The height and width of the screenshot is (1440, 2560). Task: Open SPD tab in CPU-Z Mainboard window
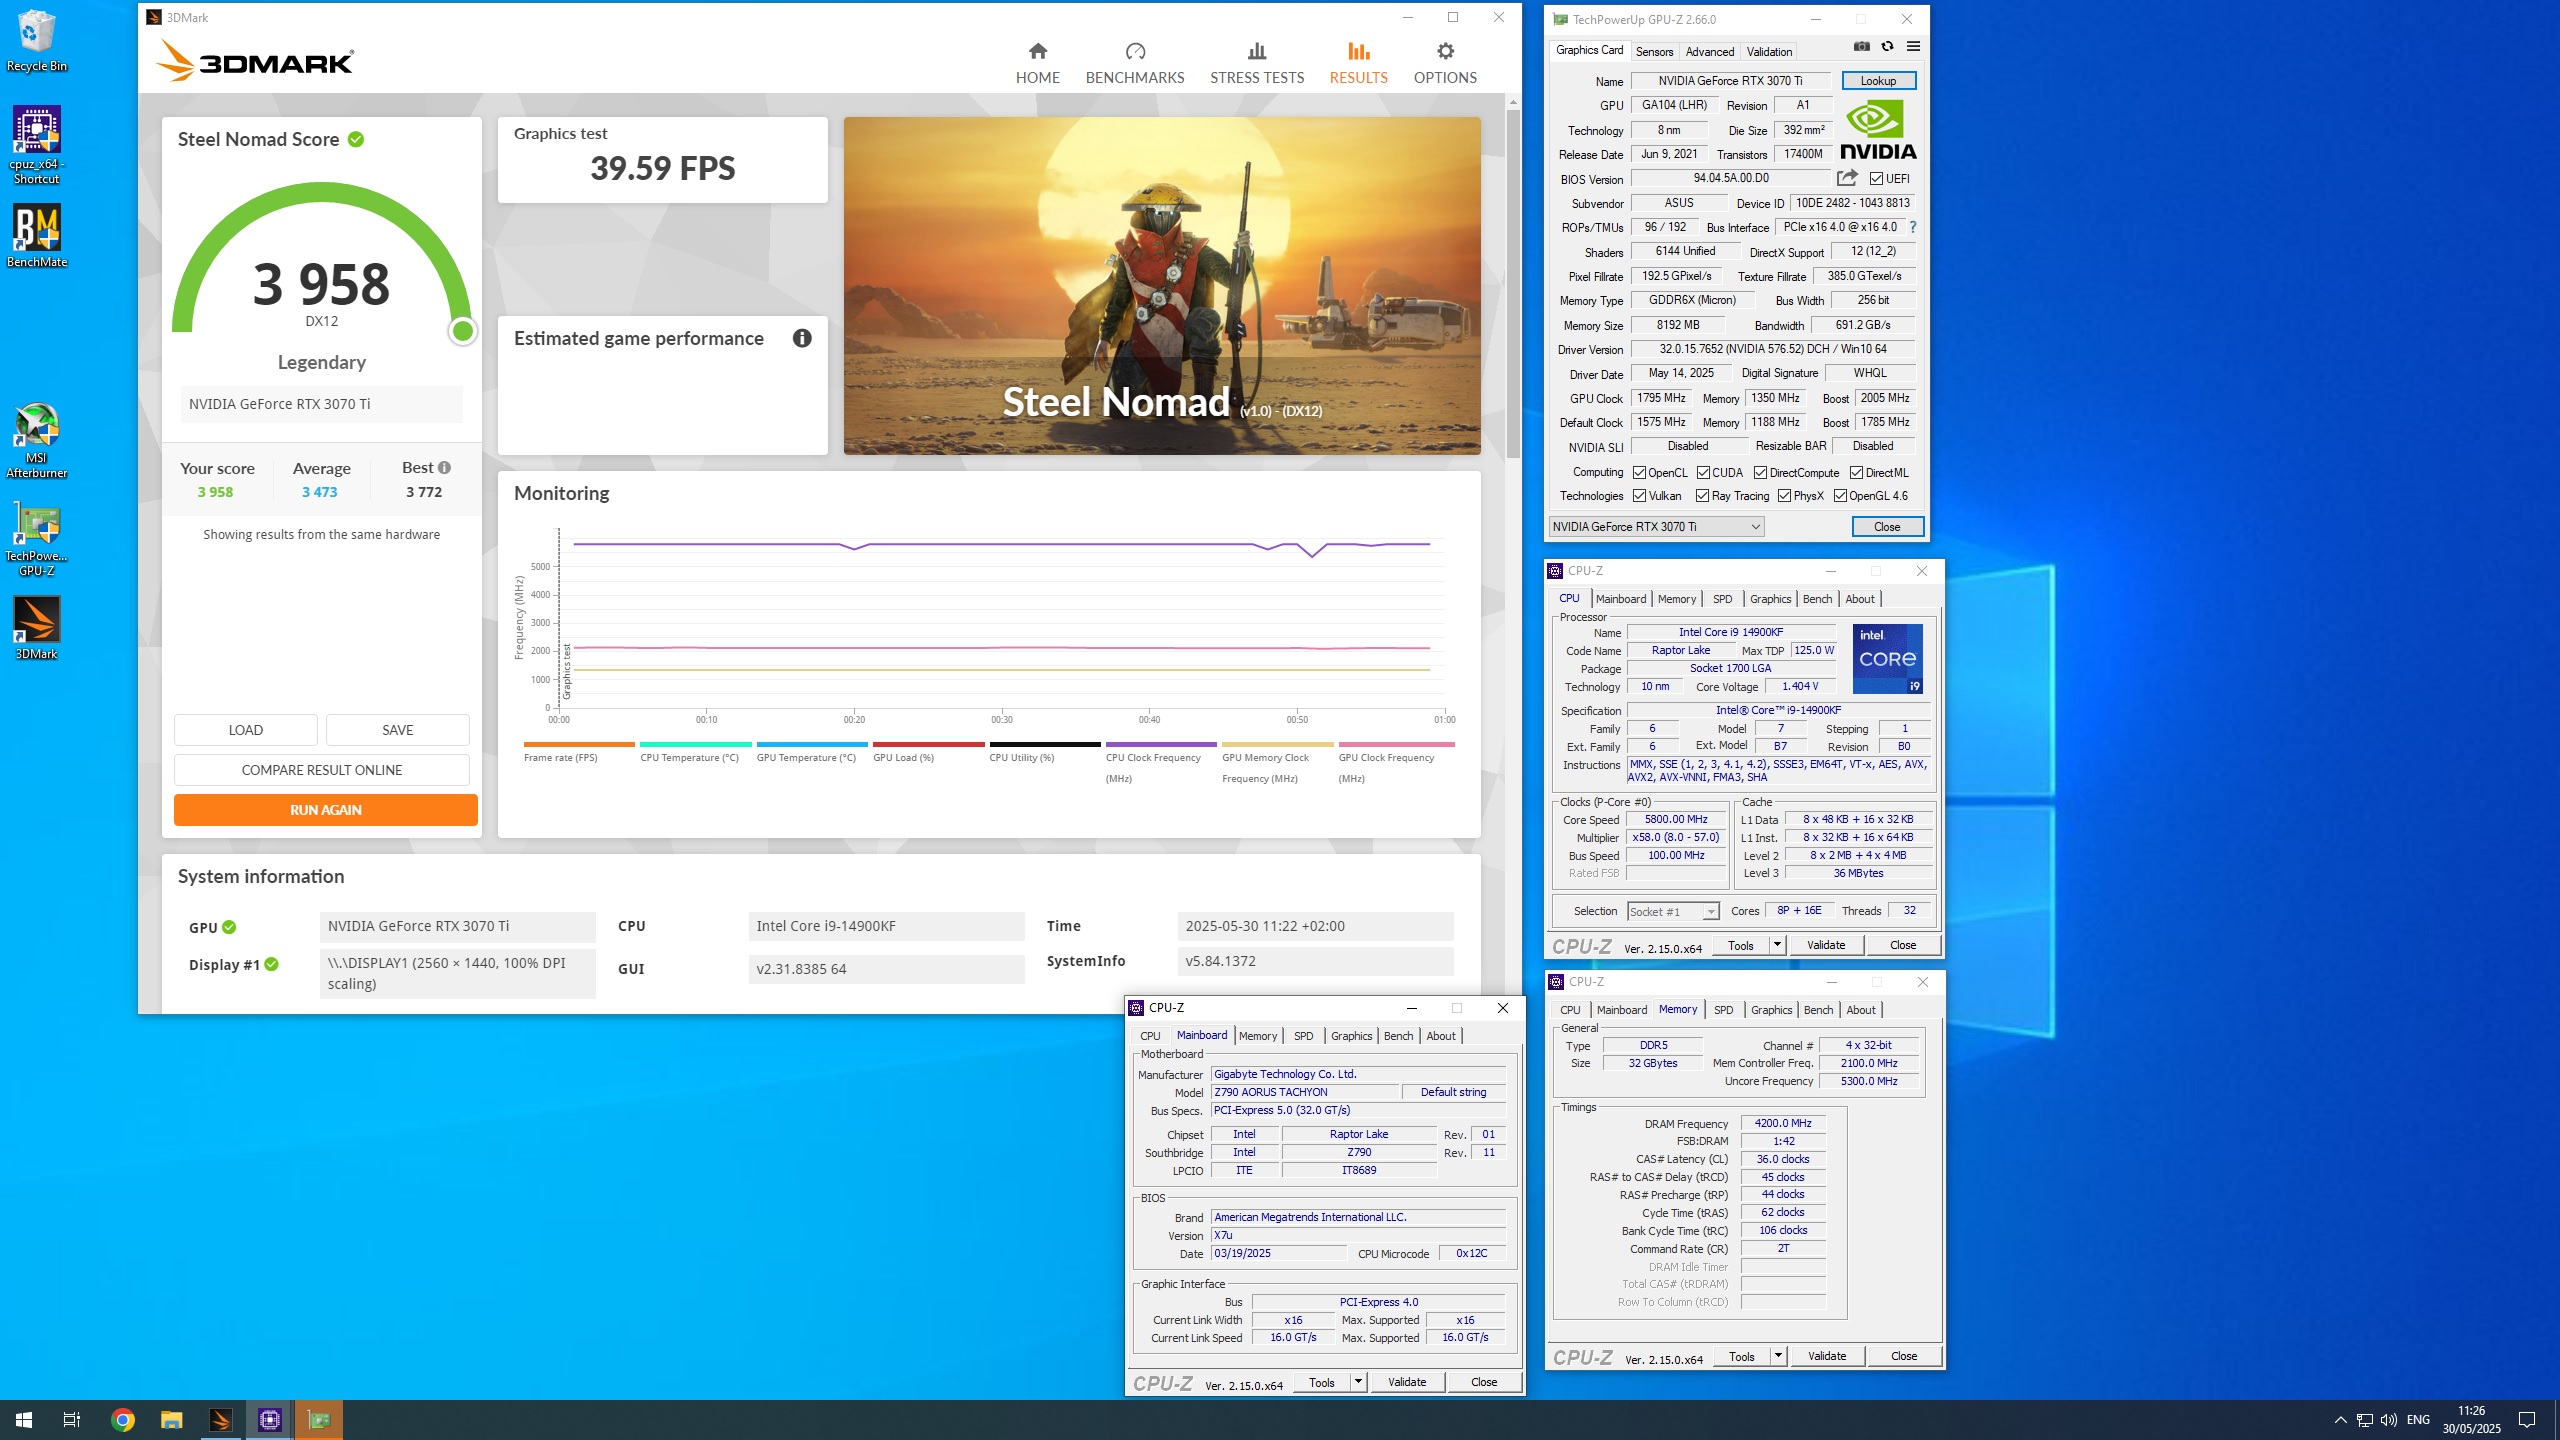point(1303,1035)
